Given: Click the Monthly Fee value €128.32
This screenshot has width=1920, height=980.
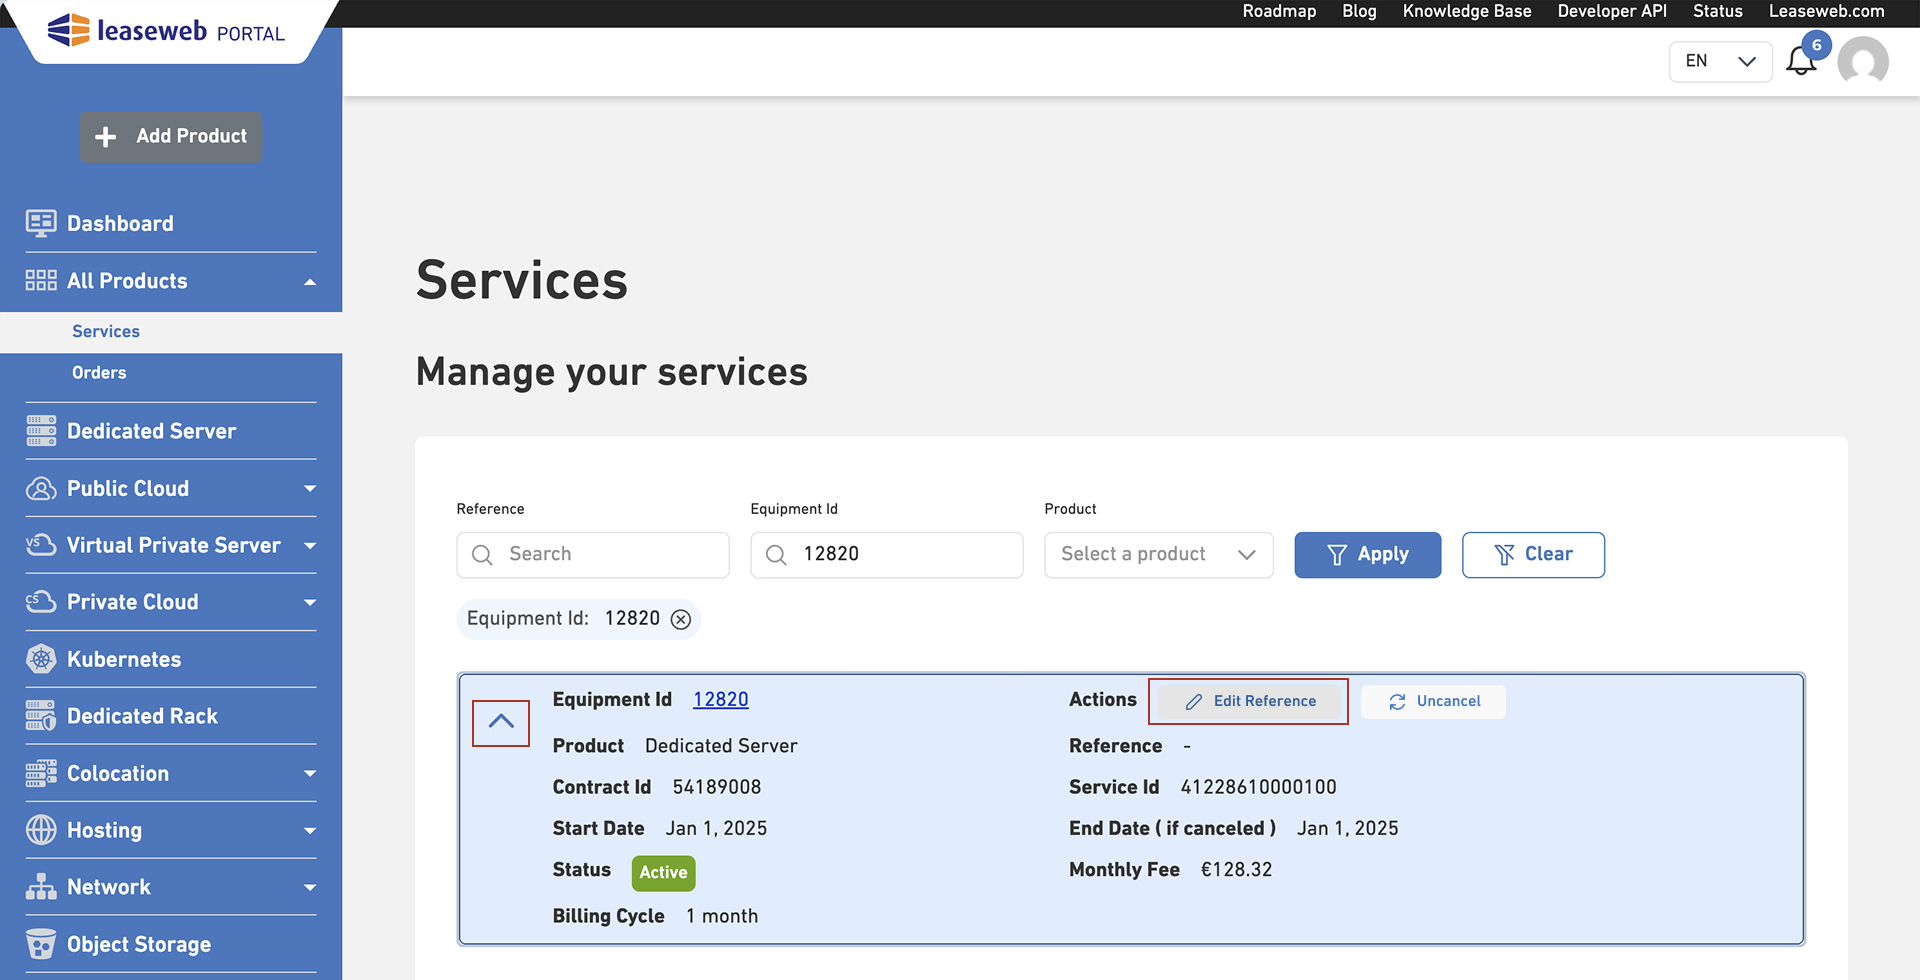Looking at the screenshot, I should (1236, 870).
